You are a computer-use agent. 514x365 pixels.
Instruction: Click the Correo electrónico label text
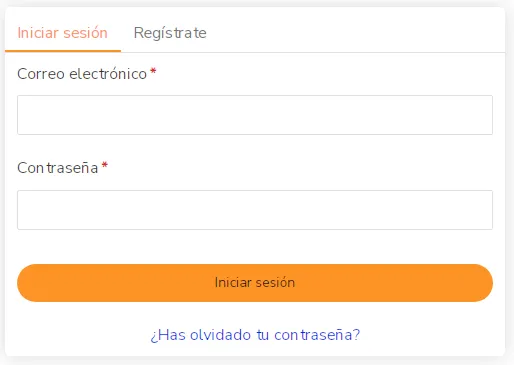(x=82, y=74)
